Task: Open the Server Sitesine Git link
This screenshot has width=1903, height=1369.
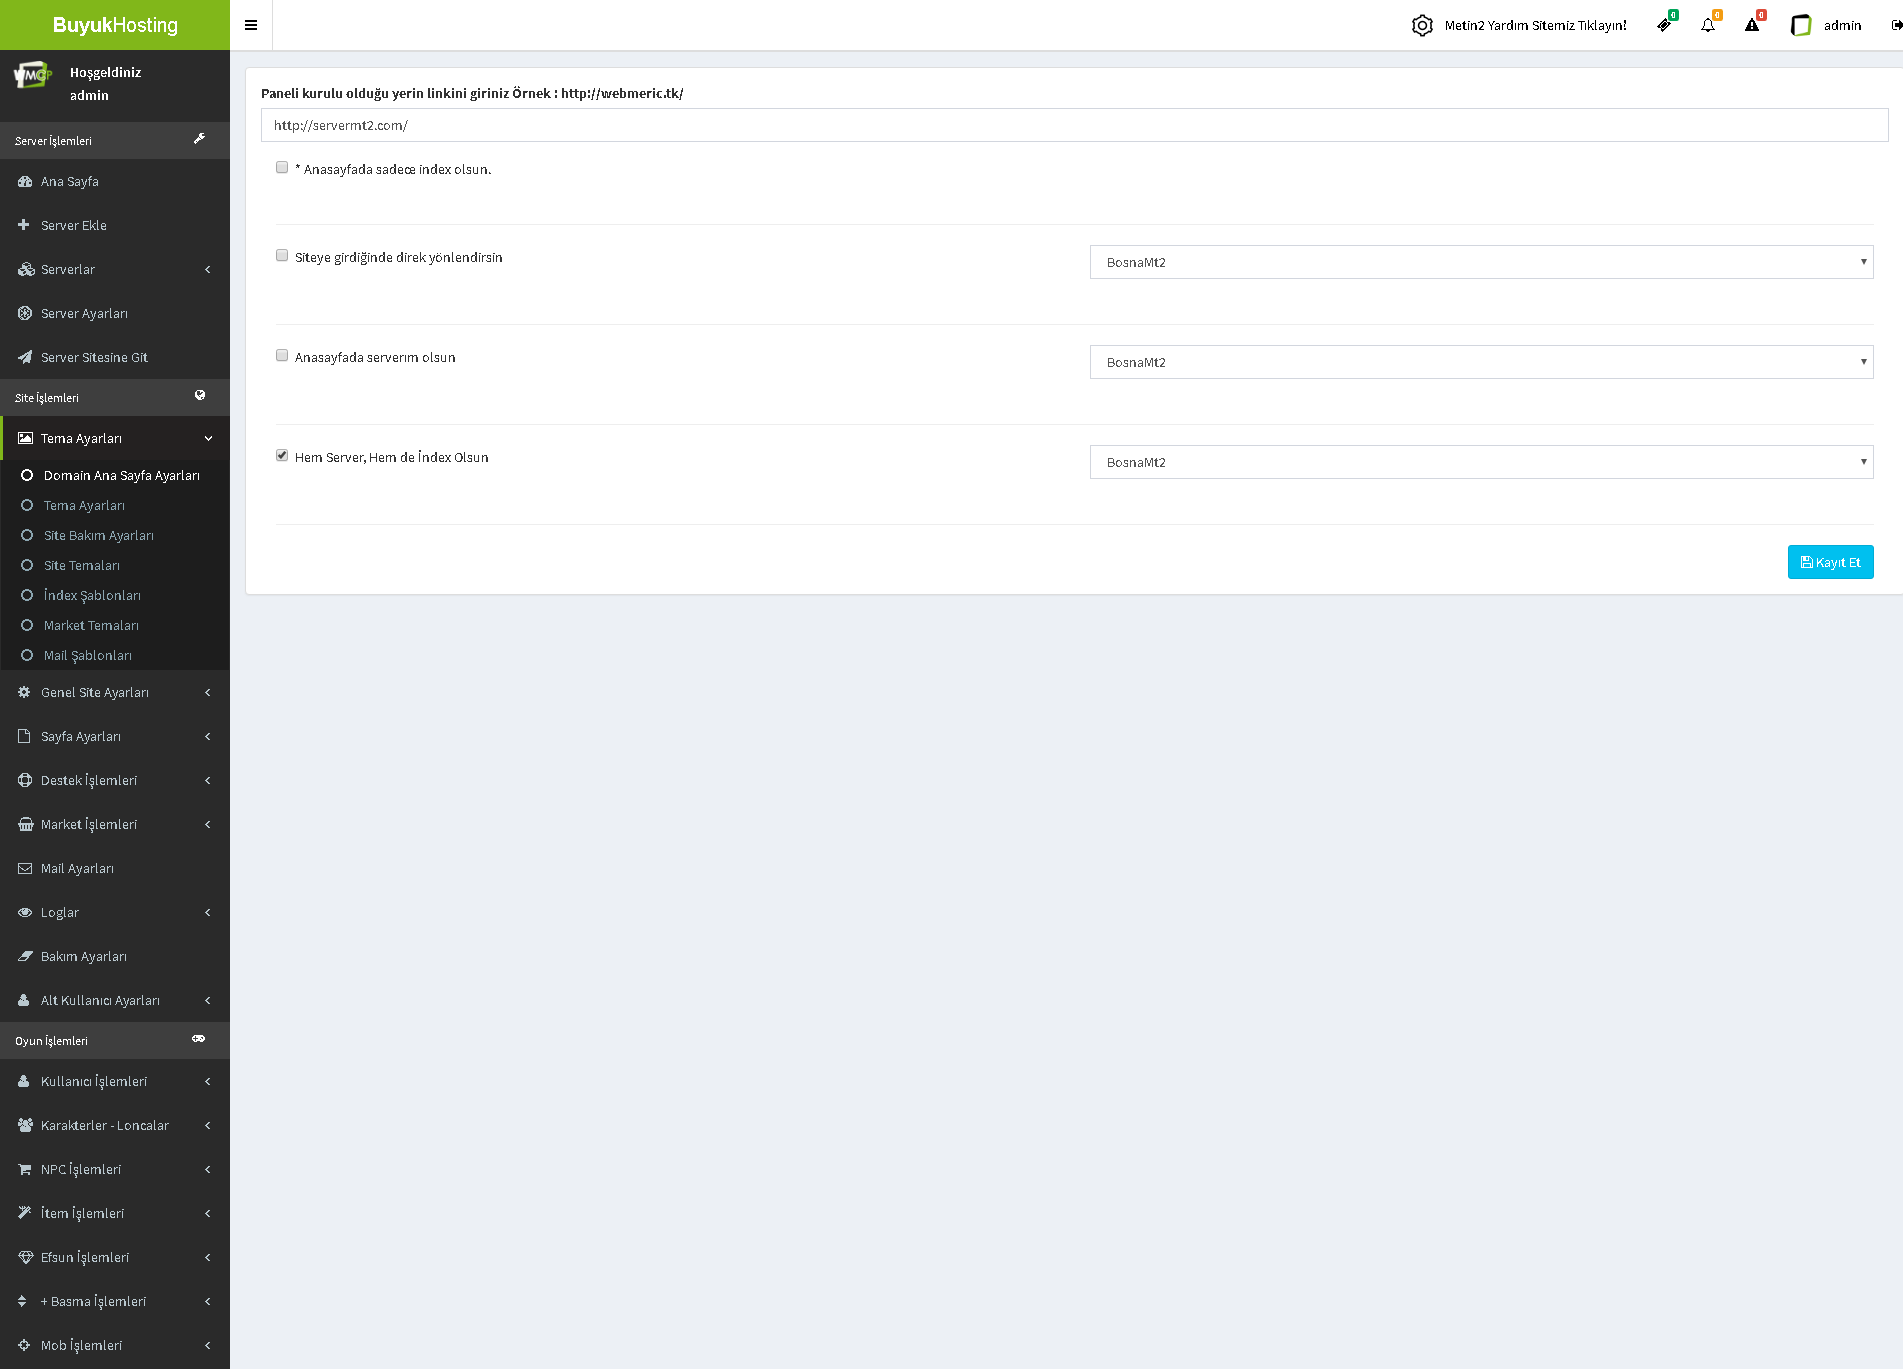Action: point(94,357)
